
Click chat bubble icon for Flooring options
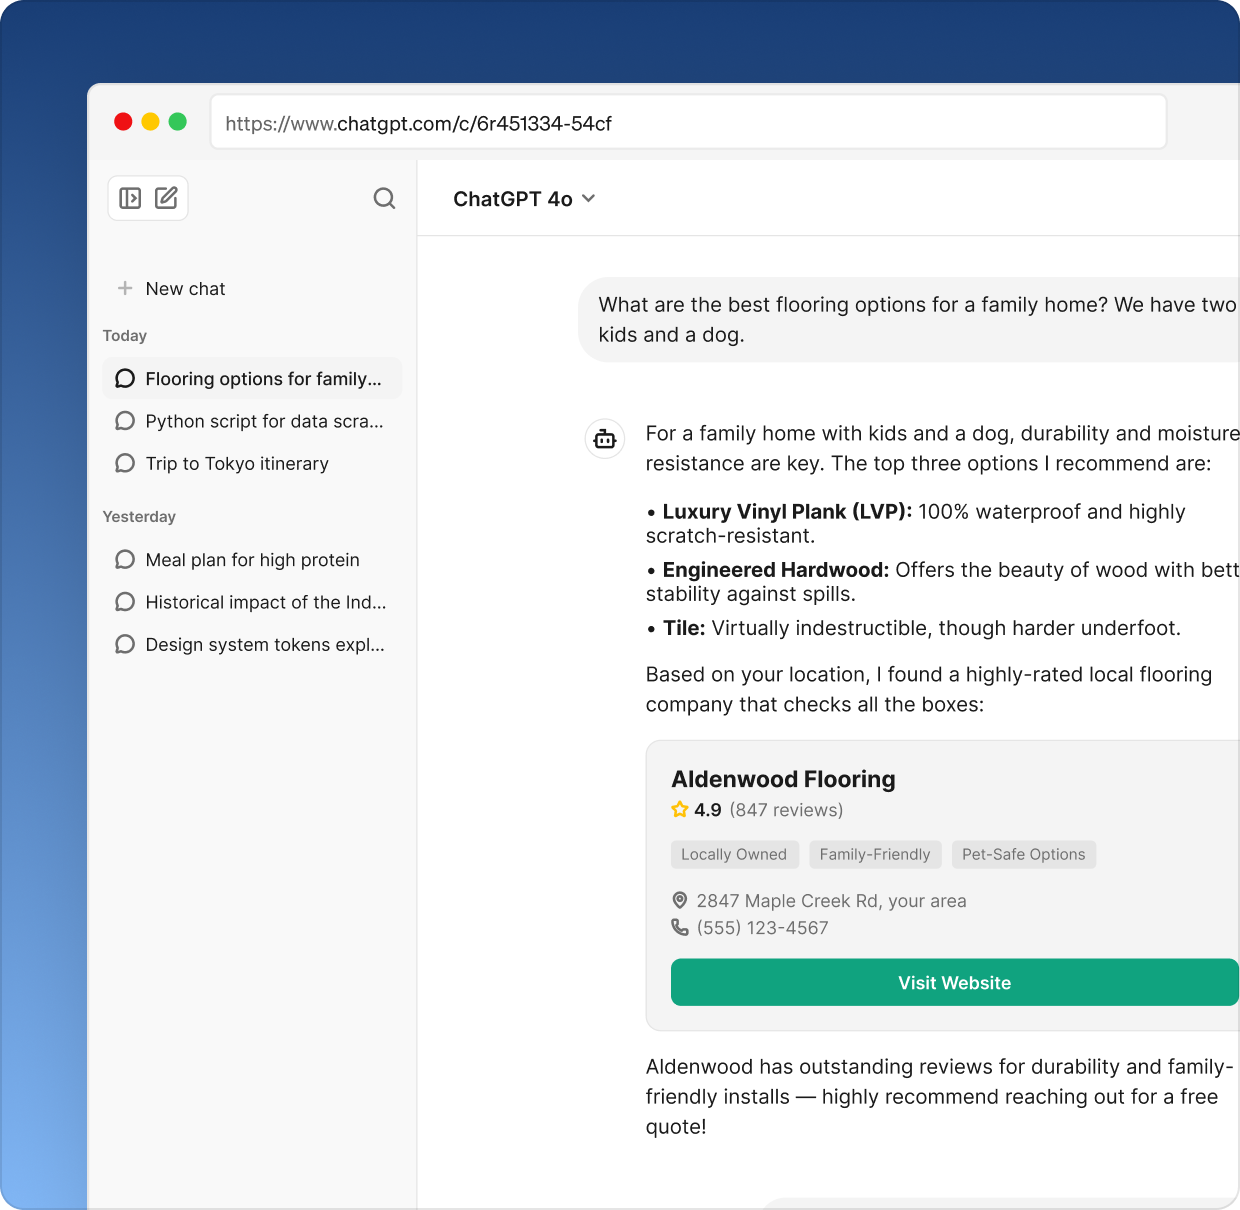point(125,378)
